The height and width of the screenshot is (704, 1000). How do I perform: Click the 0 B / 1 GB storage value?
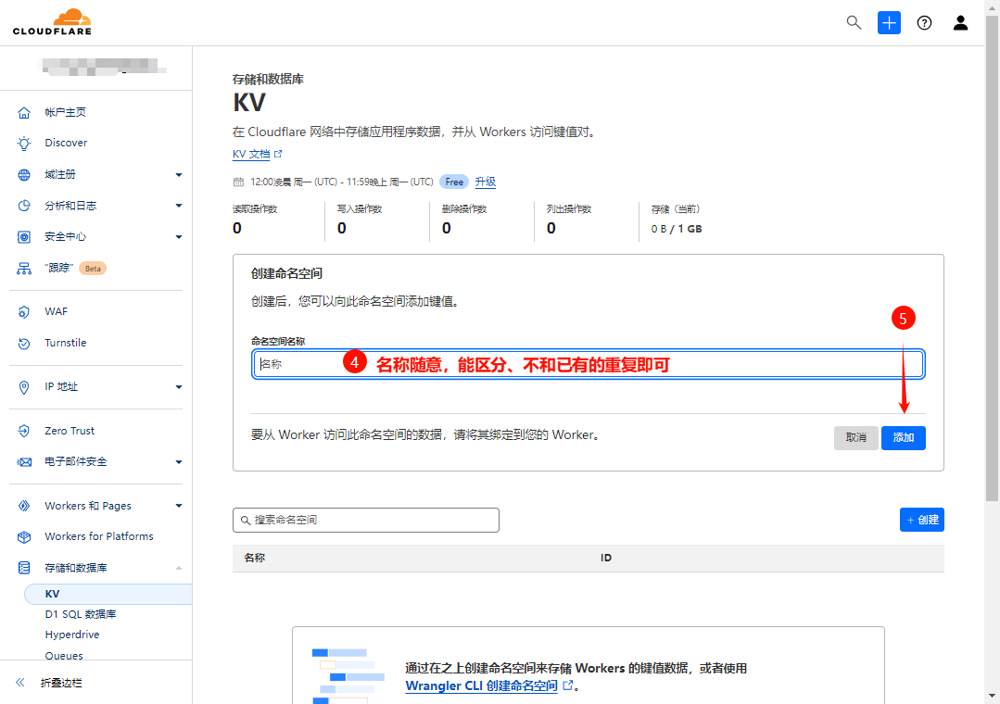click(676, 229)
